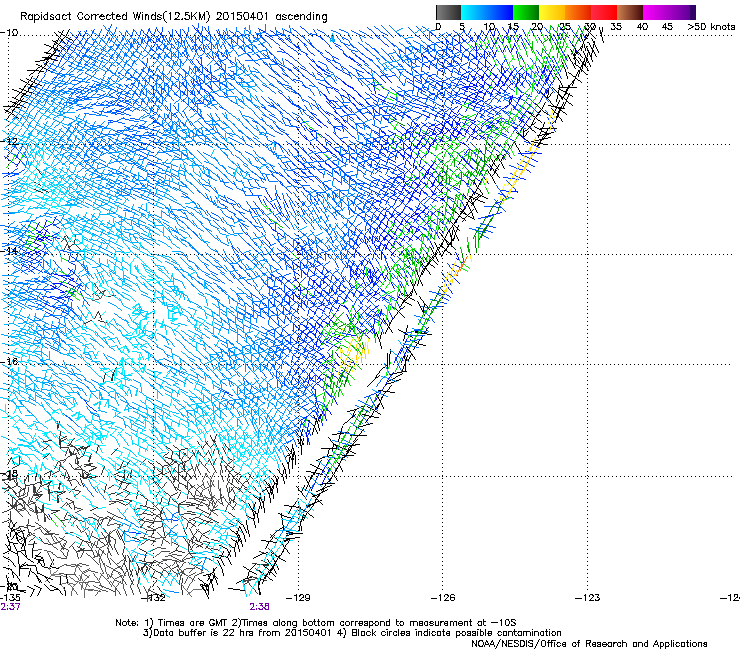This screenshot has height=650, width=740.
Task: Click the '15' label under the color bar
Action: pos(513,26)
